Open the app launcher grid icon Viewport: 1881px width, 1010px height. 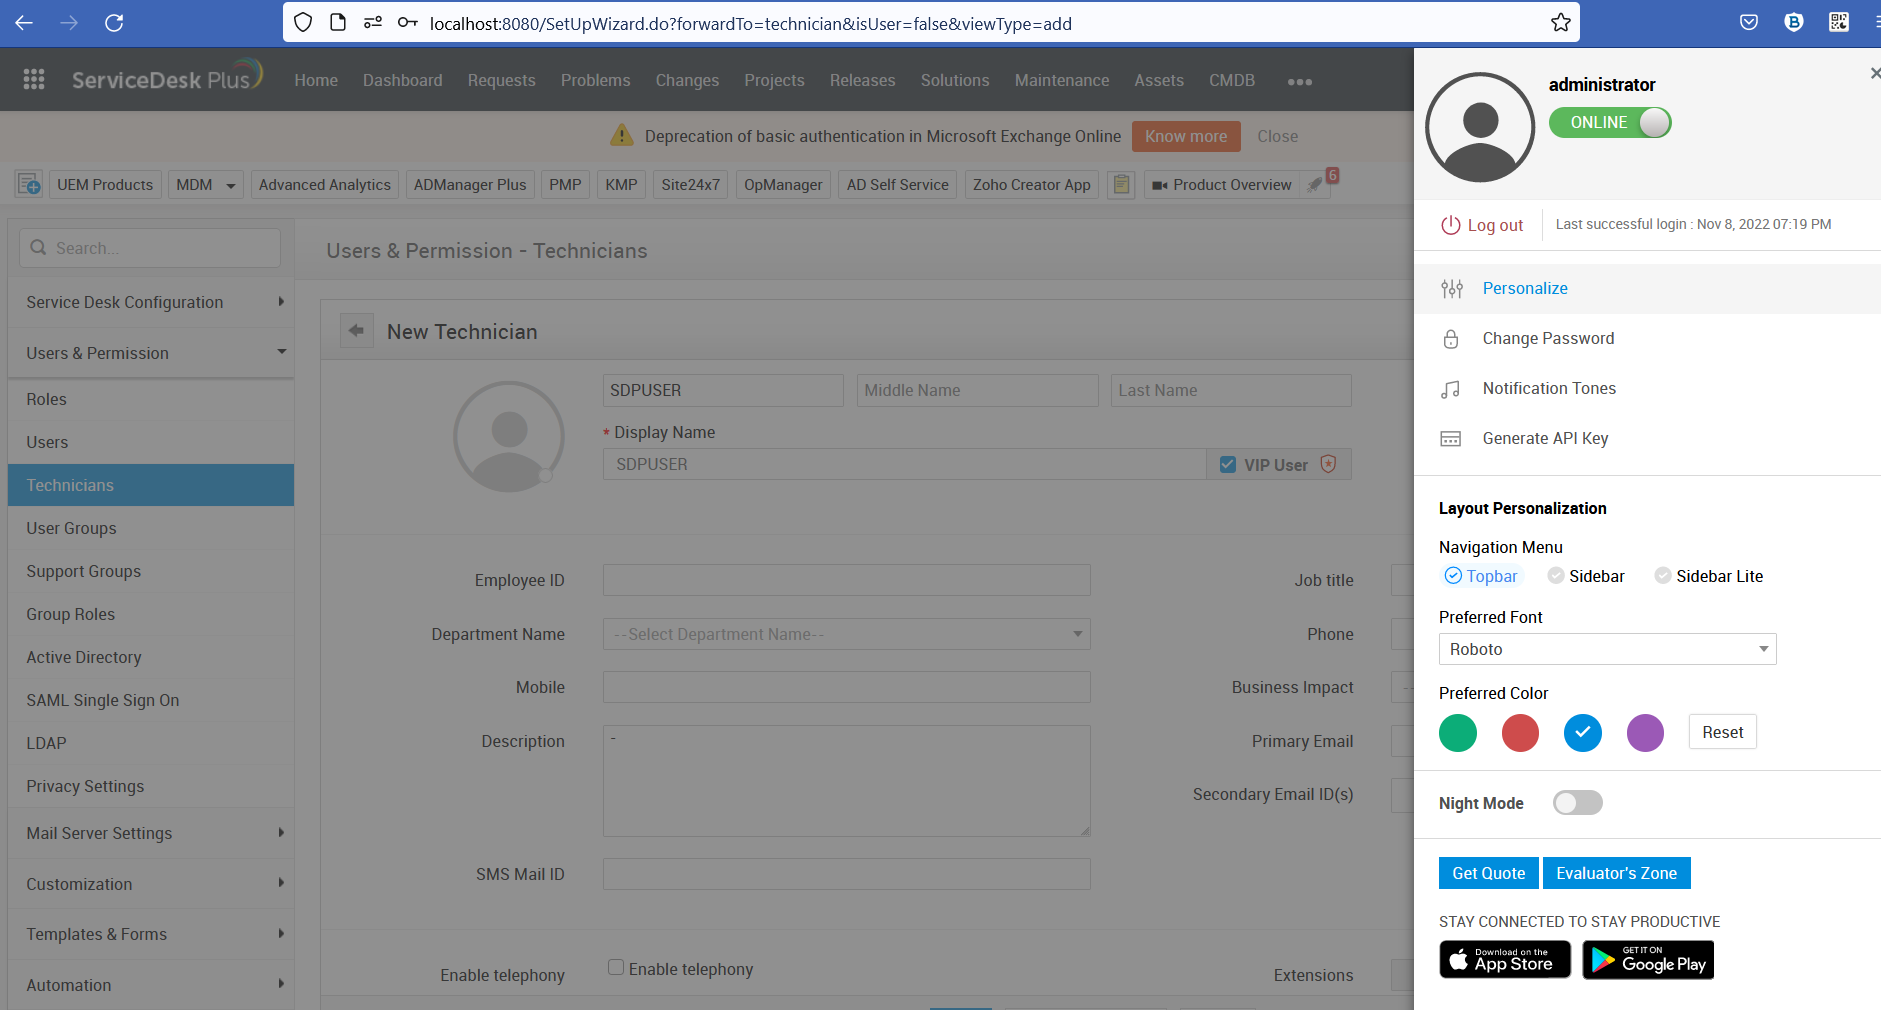(33, 79)
